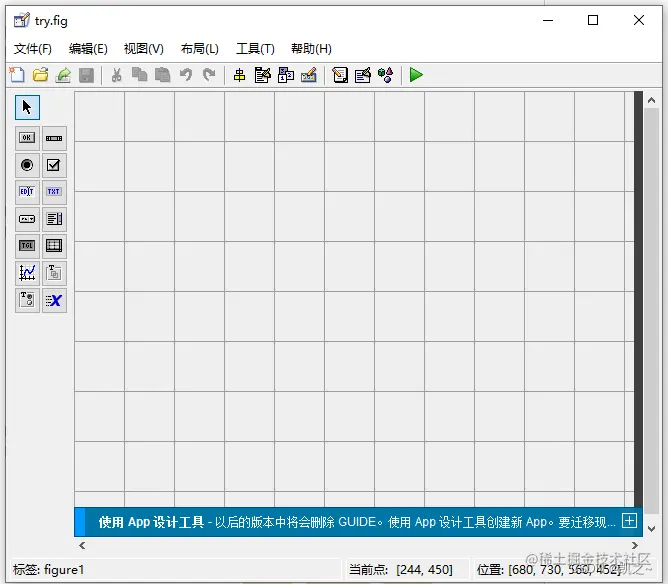This screenshot has width=668, height=584.
Task: Click the 位置: [680, 730, 560, 452] status text
Action: click(549, 570)
